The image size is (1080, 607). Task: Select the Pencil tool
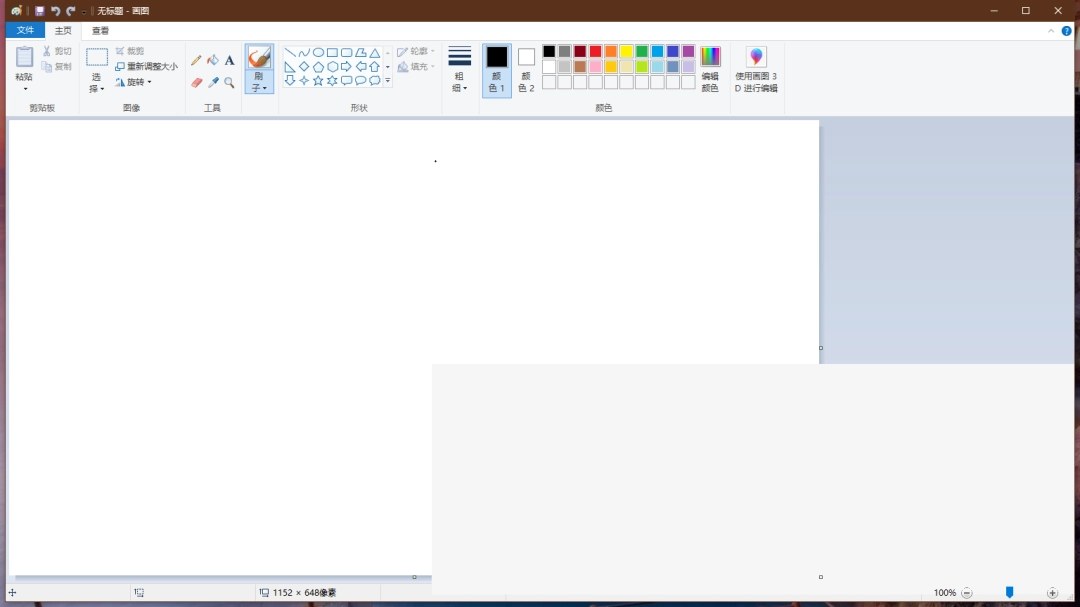(196, 61)
